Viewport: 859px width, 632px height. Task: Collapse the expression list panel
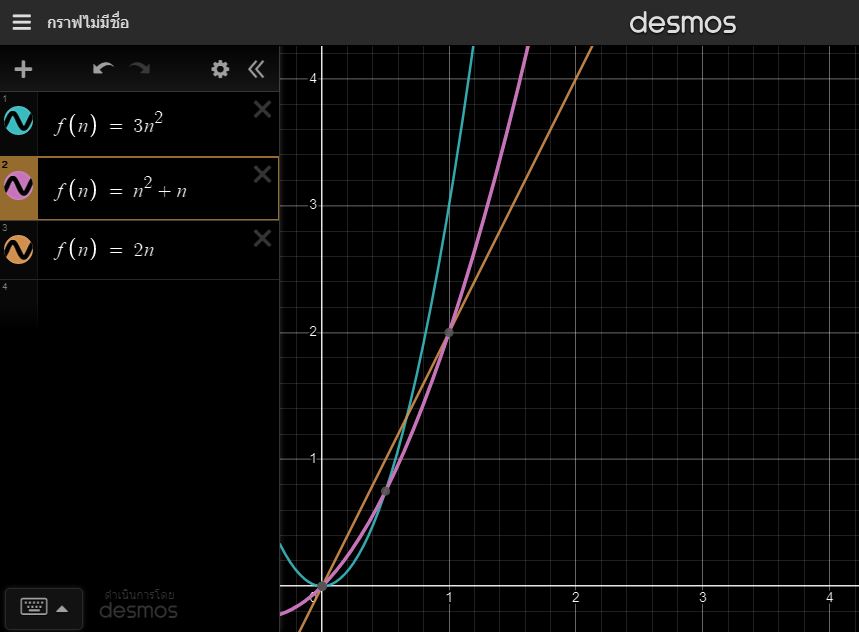pyautogui.click(x=256, y=69)
